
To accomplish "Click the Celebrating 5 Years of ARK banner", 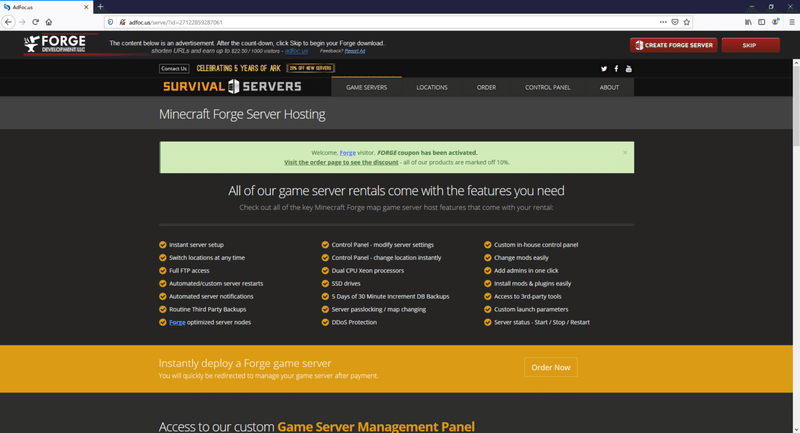I will click(238, 68).
